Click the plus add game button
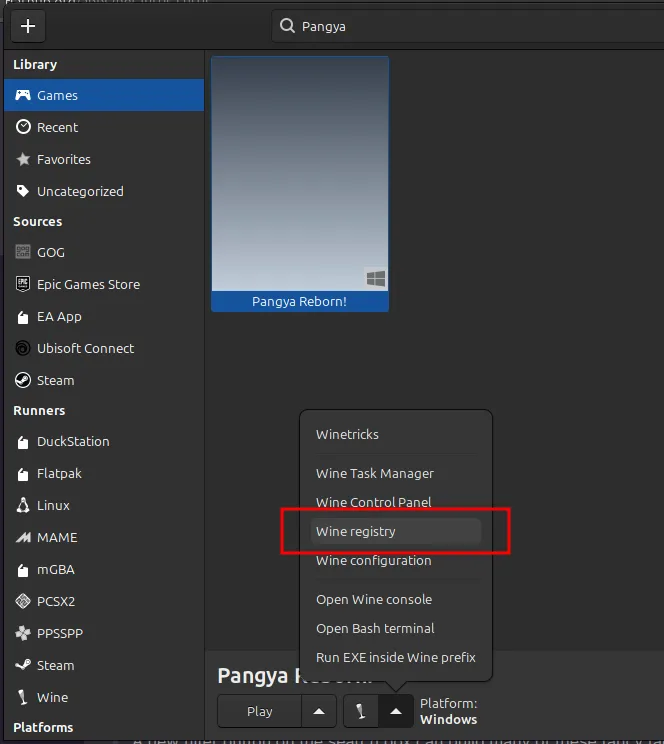Viewport: 664px width, 744px height. [x=28, y=26]
